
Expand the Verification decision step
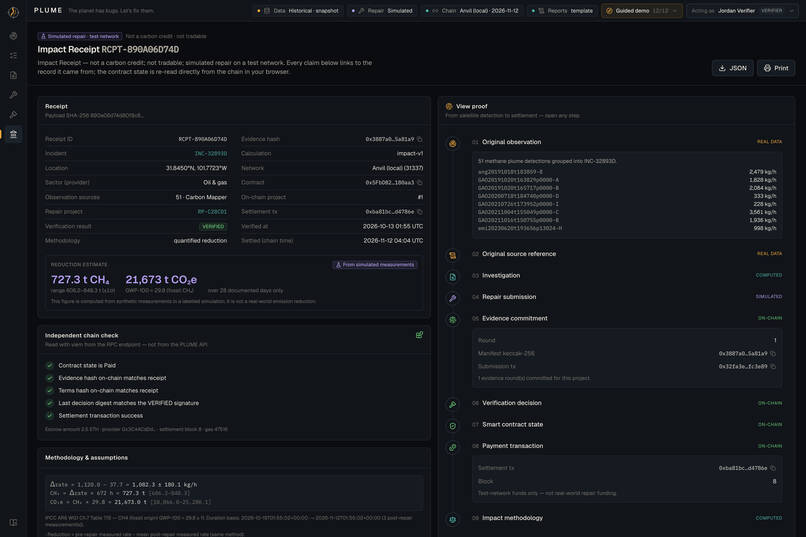[627, 403]
